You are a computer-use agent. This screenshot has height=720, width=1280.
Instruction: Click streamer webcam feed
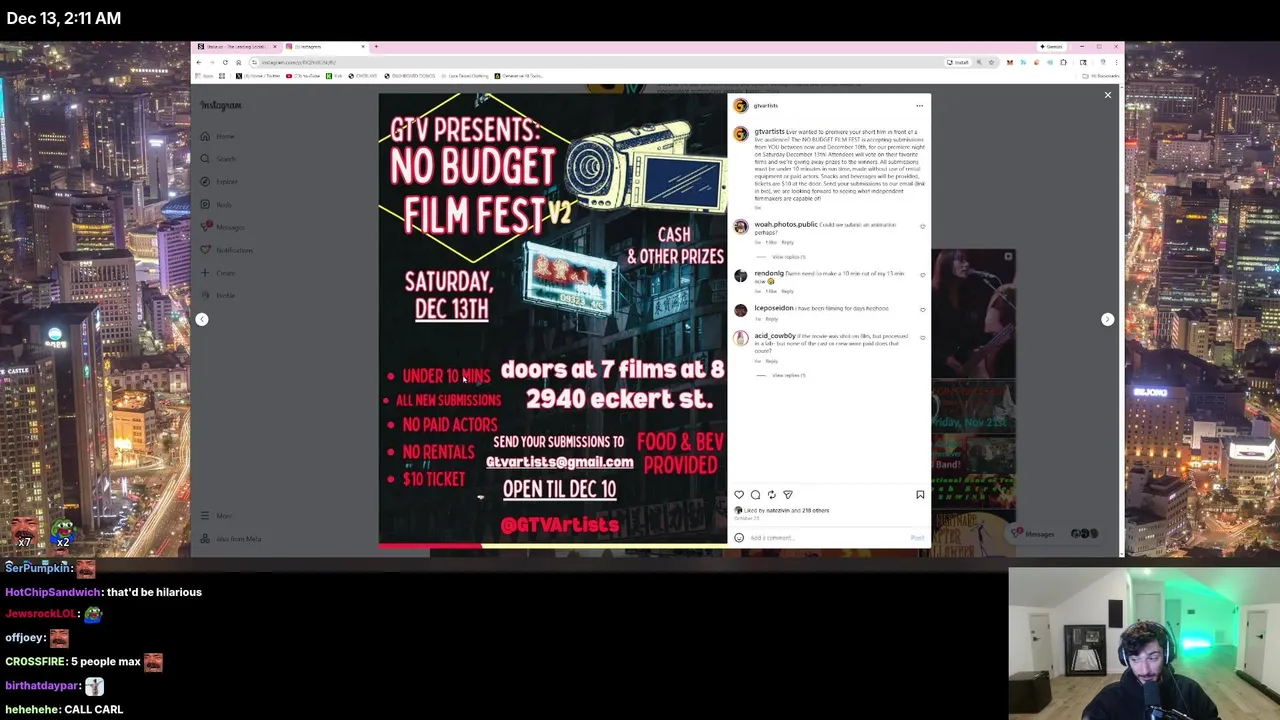point(1144,644)
